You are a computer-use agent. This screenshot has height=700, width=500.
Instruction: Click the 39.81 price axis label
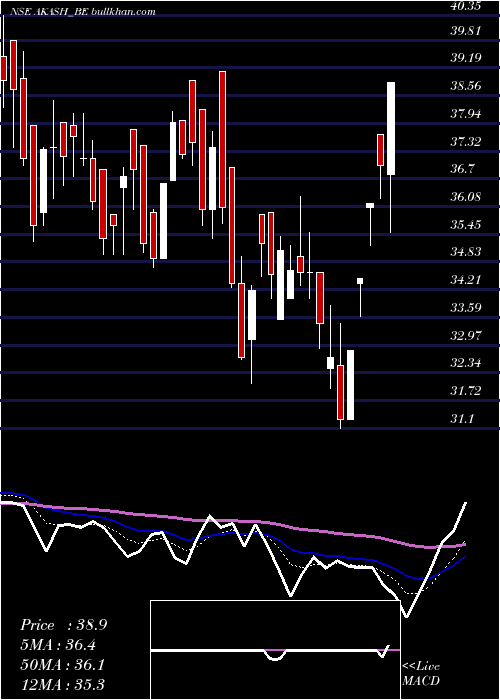(465, 31)
